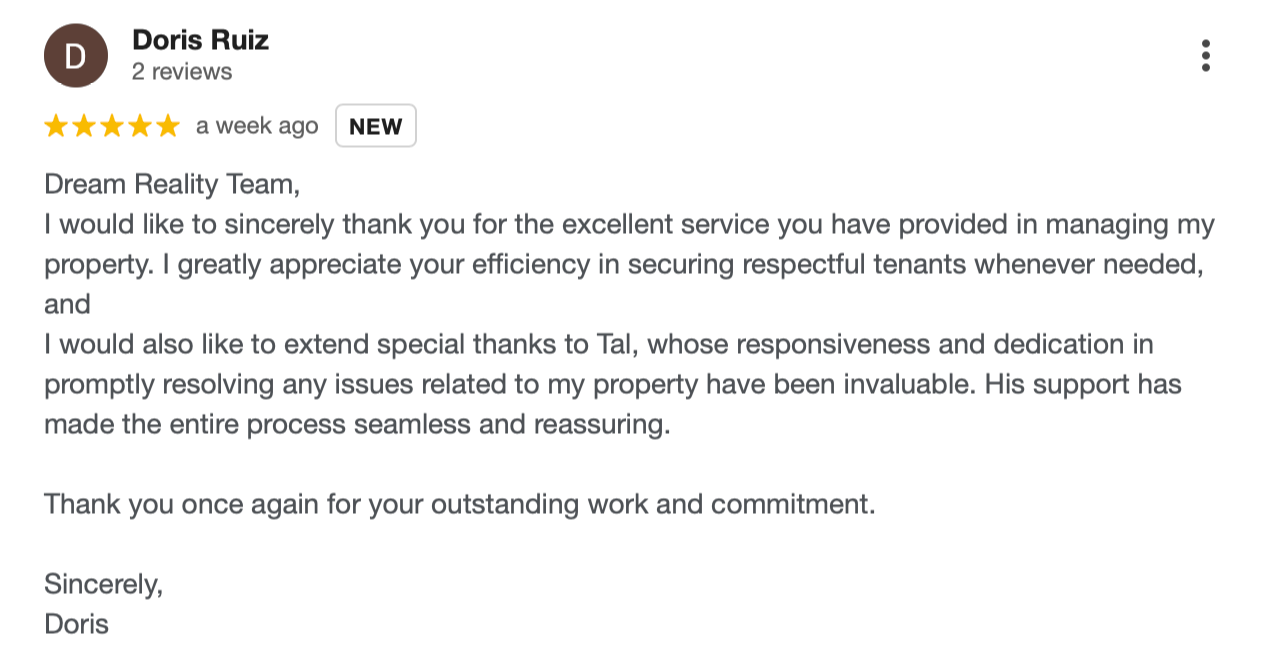The height and width of the screenshot is (656, 1266).
Task: Click the lone word "and" on its own line
Action: point(67,304)
